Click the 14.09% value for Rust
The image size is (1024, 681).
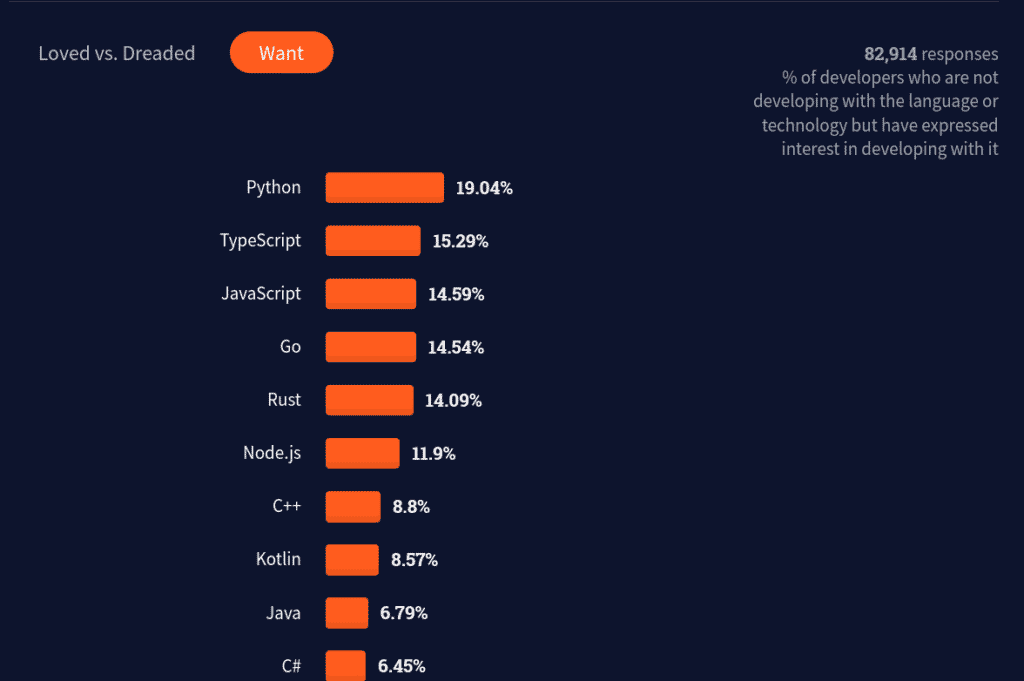453,400
